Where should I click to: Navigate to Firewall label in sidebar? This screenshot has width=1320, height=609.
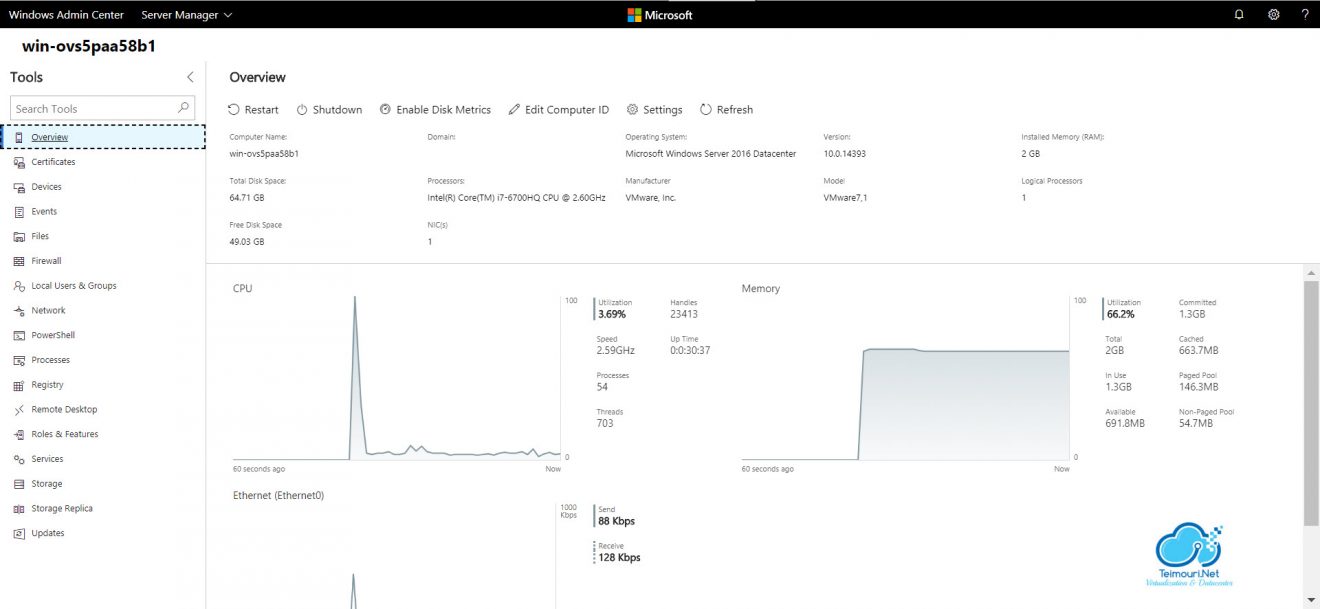point(46,261)
